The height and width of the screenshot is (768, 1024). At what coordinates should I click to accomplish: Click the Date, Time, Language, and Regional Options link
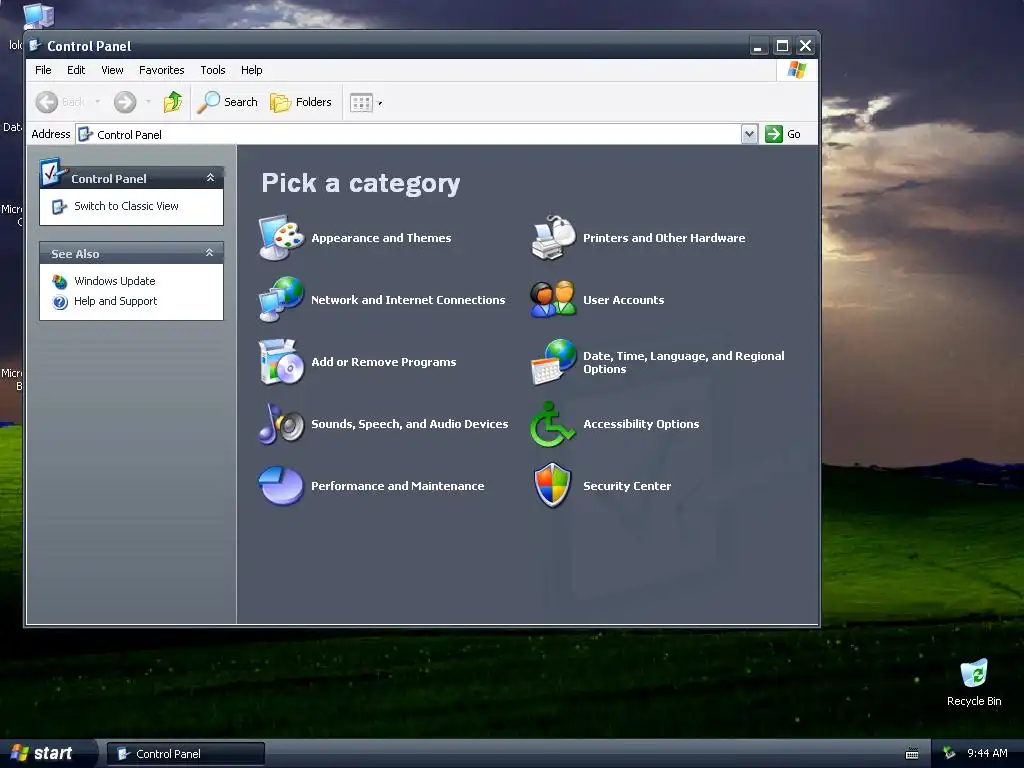click(684, 362)
